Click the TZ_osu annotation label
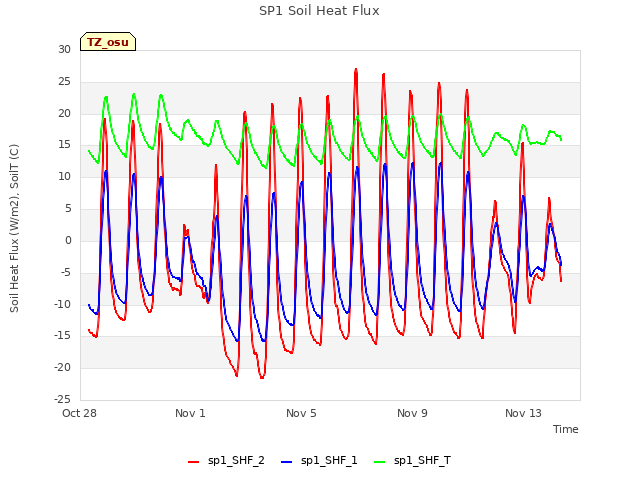Screen dimensions: 640x480 [x=108, y=42]
